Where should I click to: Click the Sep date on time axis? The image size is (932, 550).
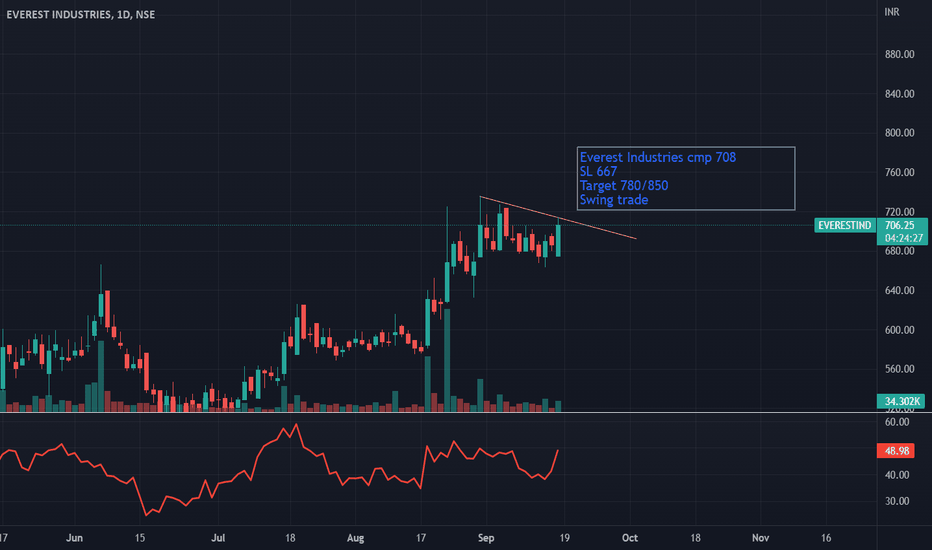click(x=486, y=538)
